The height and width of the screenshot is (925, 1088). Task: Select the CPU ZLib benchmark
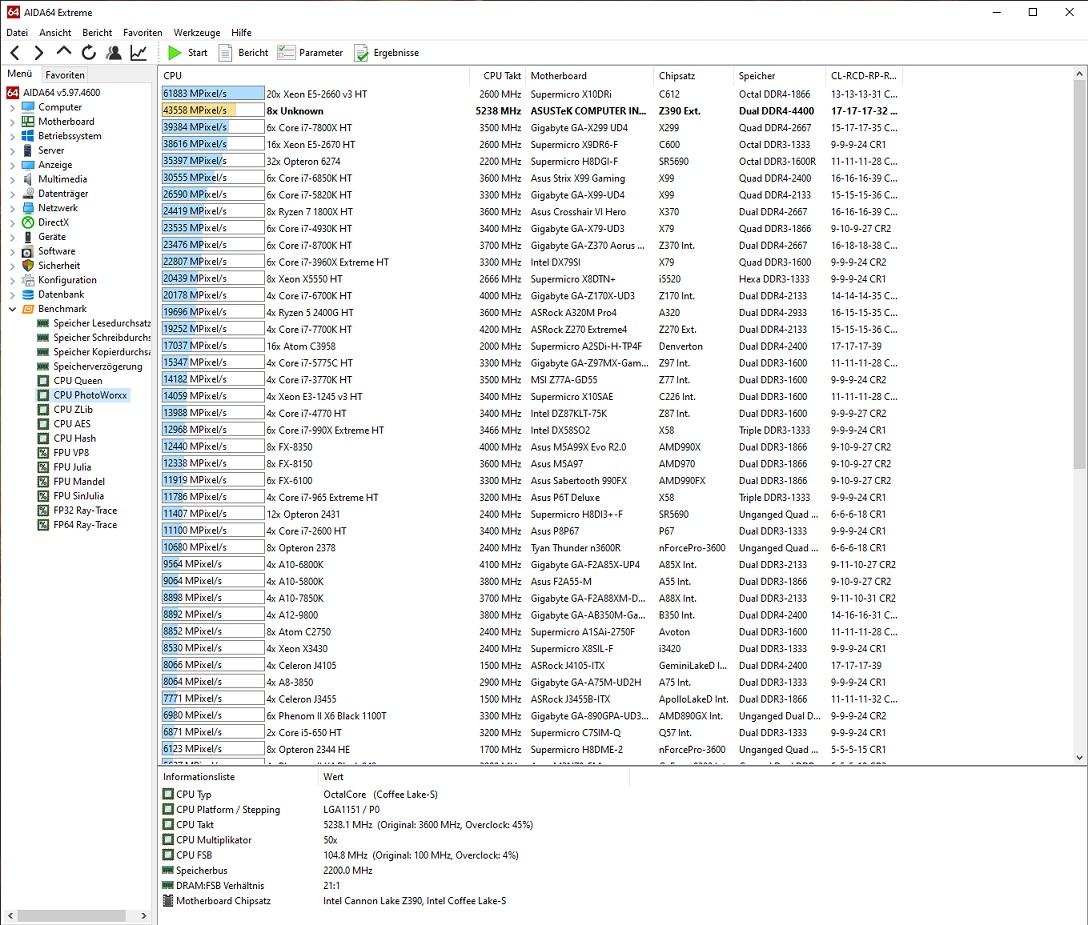pyautogui.click(x=73, y=409)
